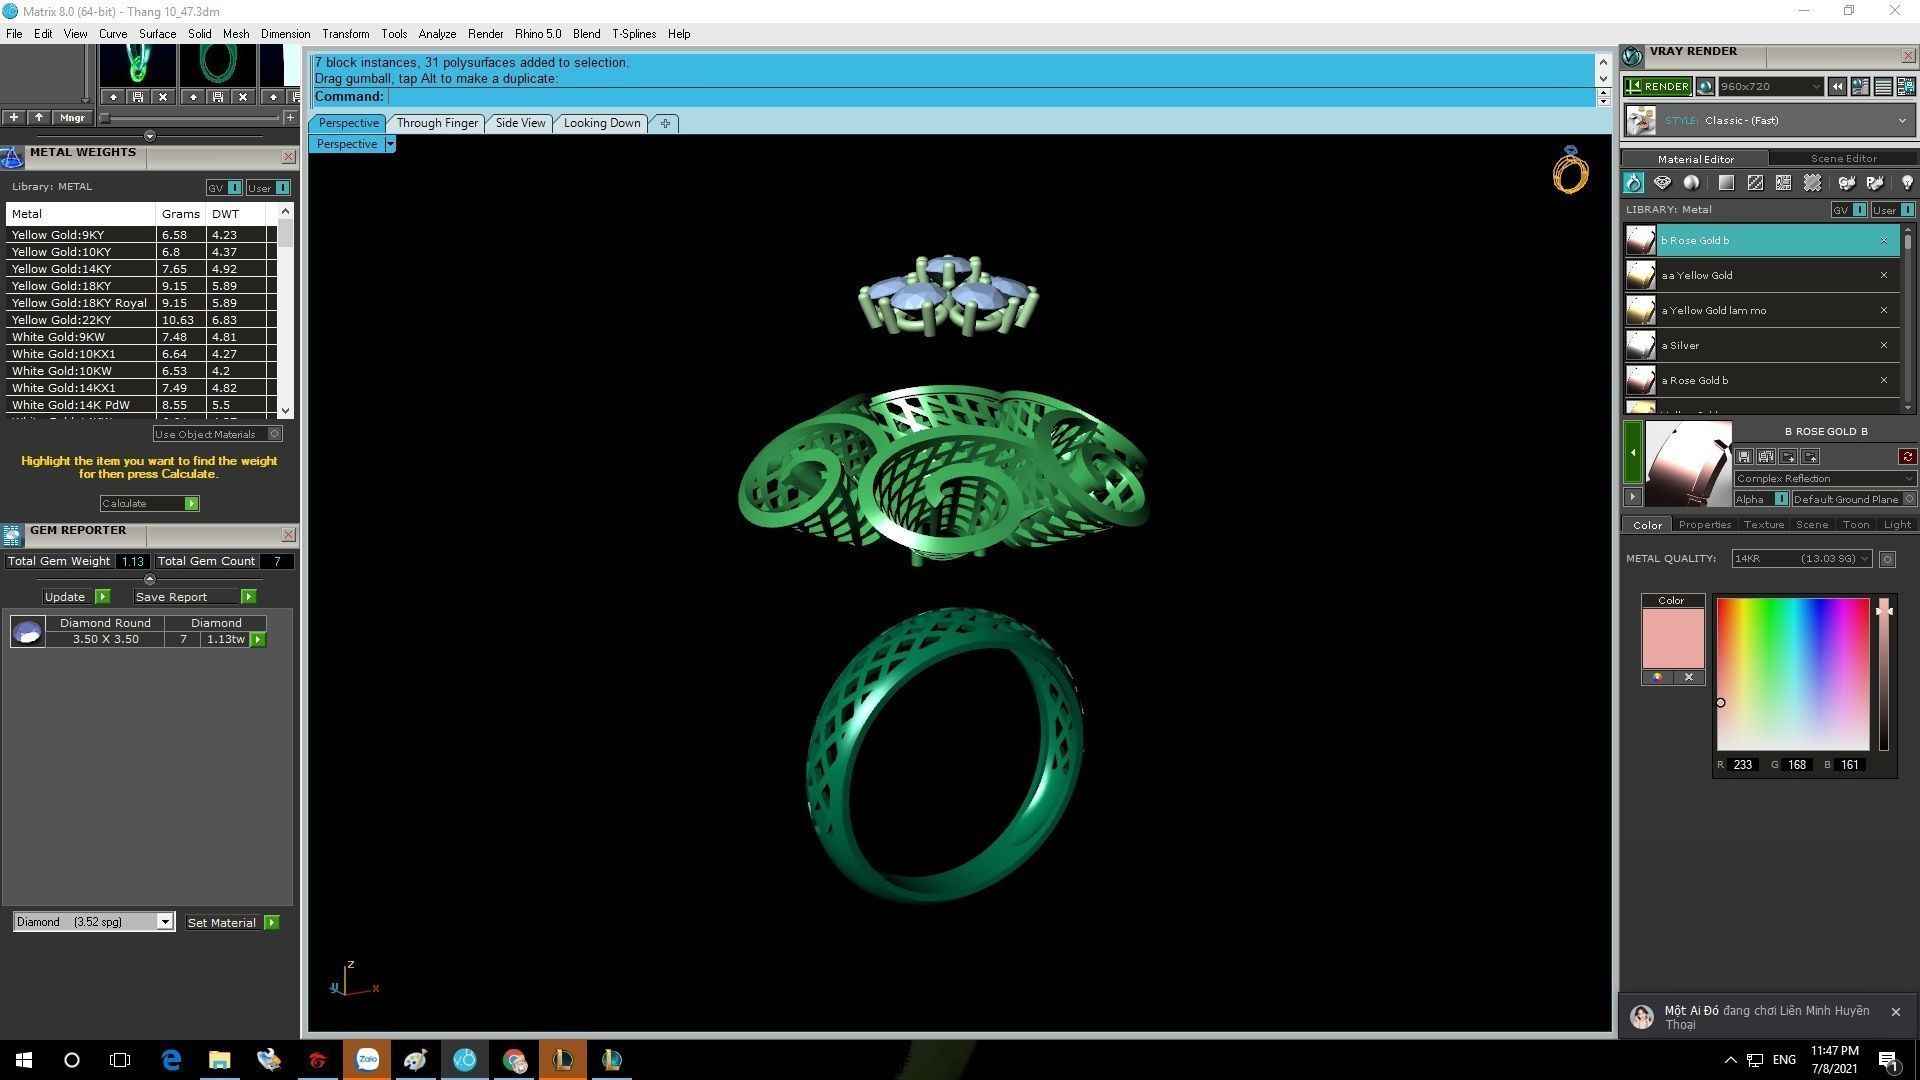Delete second viewport thumbnail snapshot
The width and height of the screenshot is (1920, 1080).
point(243,97)
